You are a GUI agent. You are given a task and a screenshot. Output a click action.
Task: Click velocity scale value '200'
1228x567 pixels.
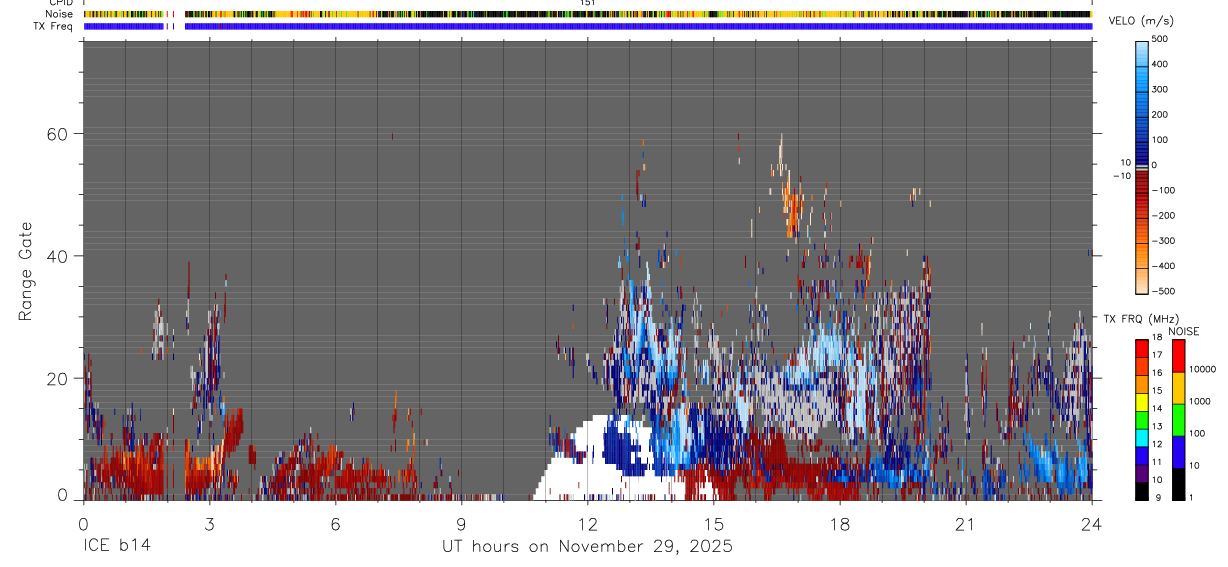(x=1160, y=115)
